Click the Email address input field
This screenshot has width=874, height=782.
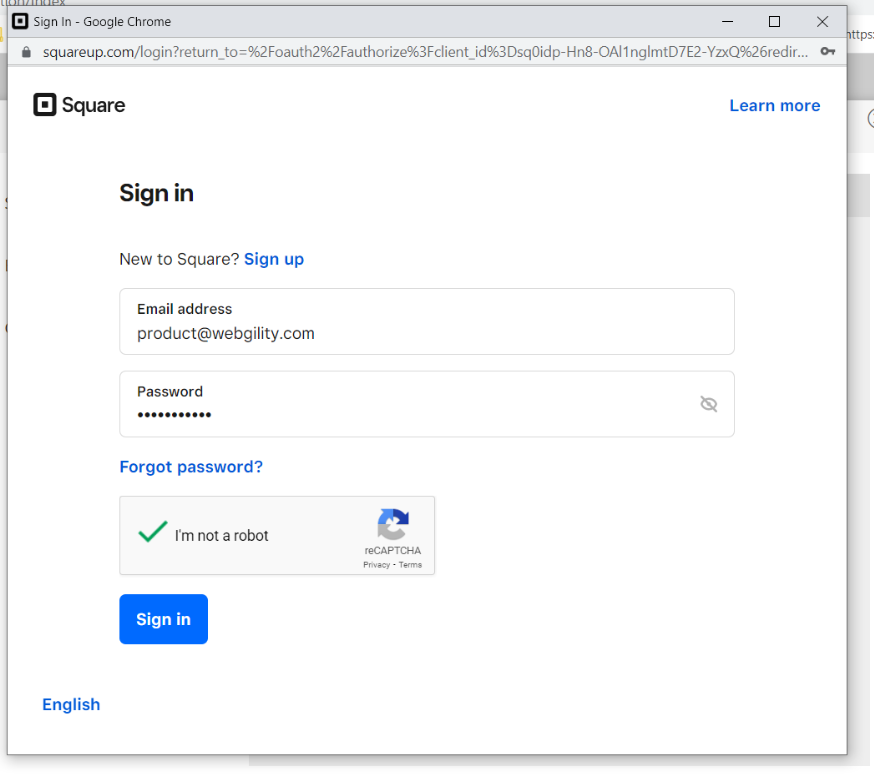426,333
